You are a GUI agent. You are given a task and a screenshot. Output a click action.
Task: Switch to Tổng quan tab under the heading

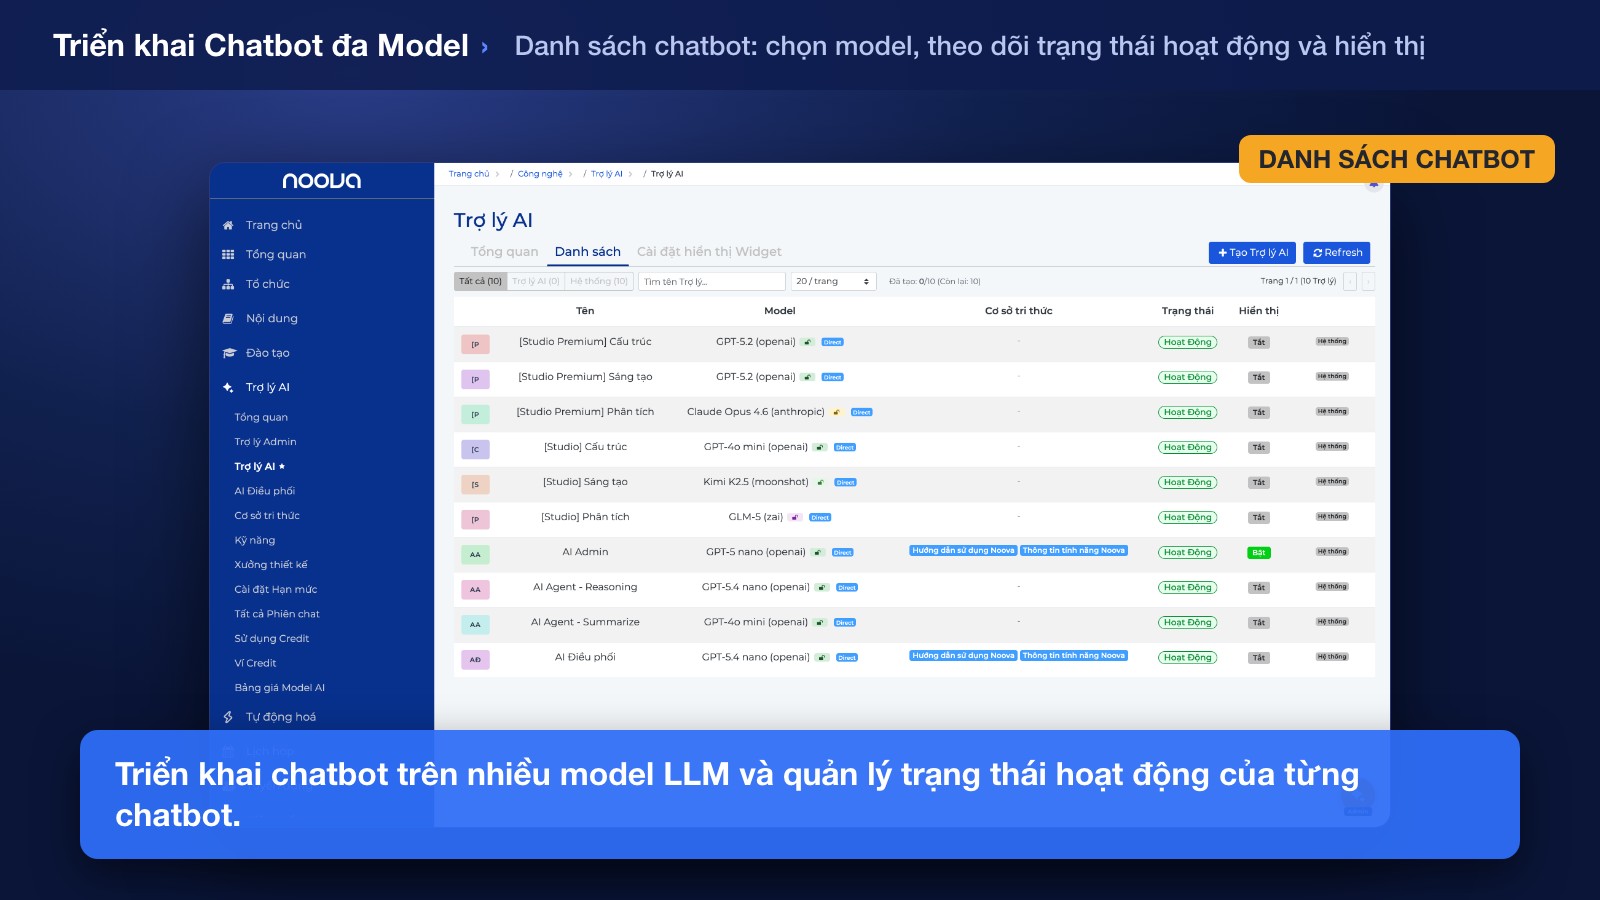504,252
